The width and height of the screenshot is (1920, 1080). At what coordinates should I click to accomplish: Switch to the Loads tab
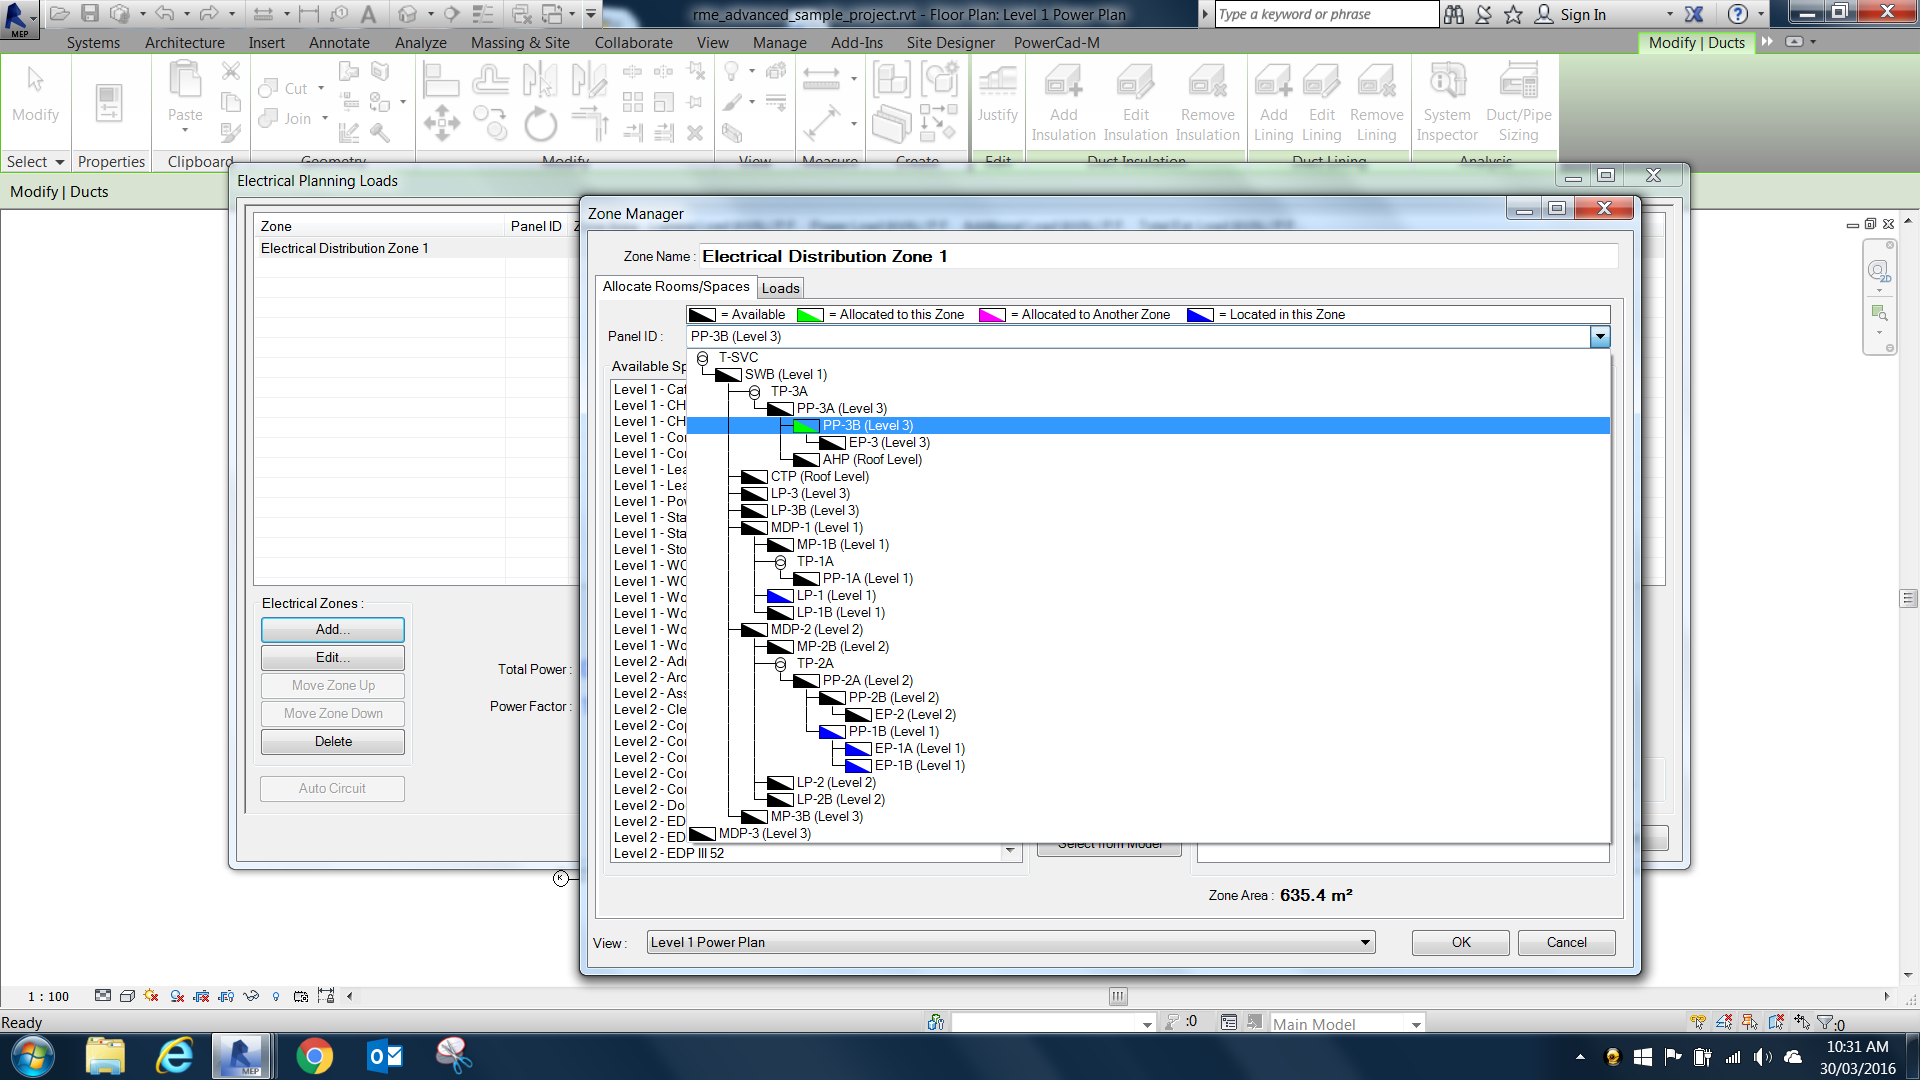780,288
